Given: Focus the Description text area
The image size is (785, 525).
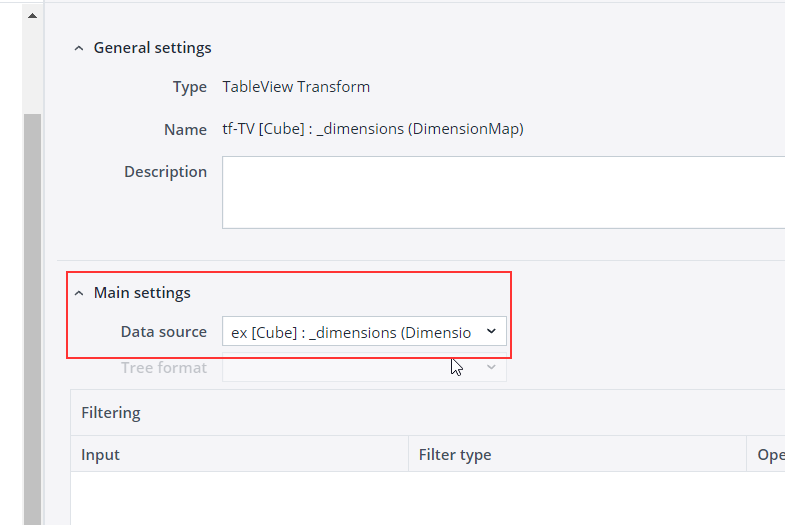Looking at the screenshot, I should tap(500, 192).
